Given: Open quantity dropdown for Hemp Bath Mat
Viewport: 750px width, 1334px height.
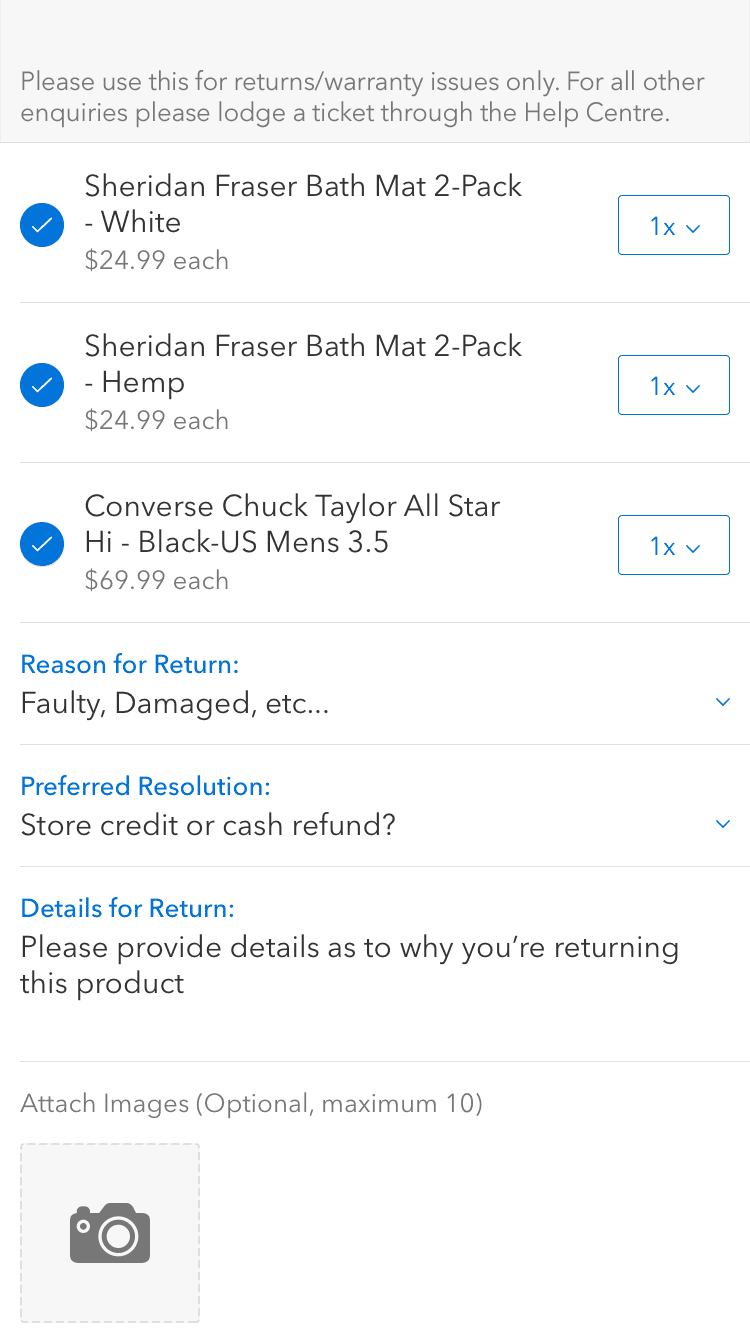Looking at the screenshot, I should [673, 386].
